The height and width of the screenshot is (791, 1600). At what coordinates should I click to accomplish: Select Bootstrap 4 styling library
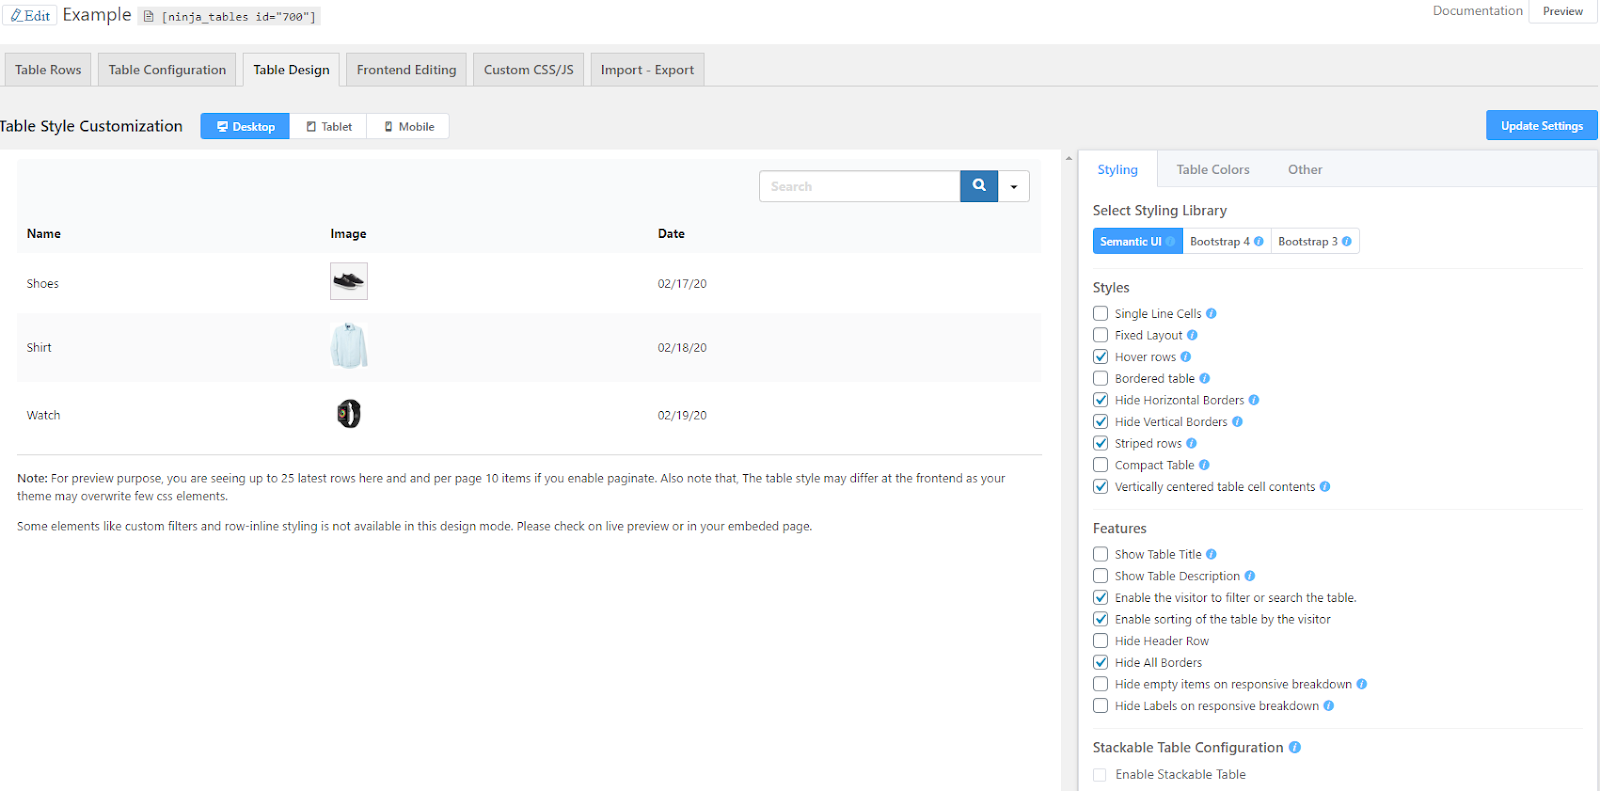1226,242
